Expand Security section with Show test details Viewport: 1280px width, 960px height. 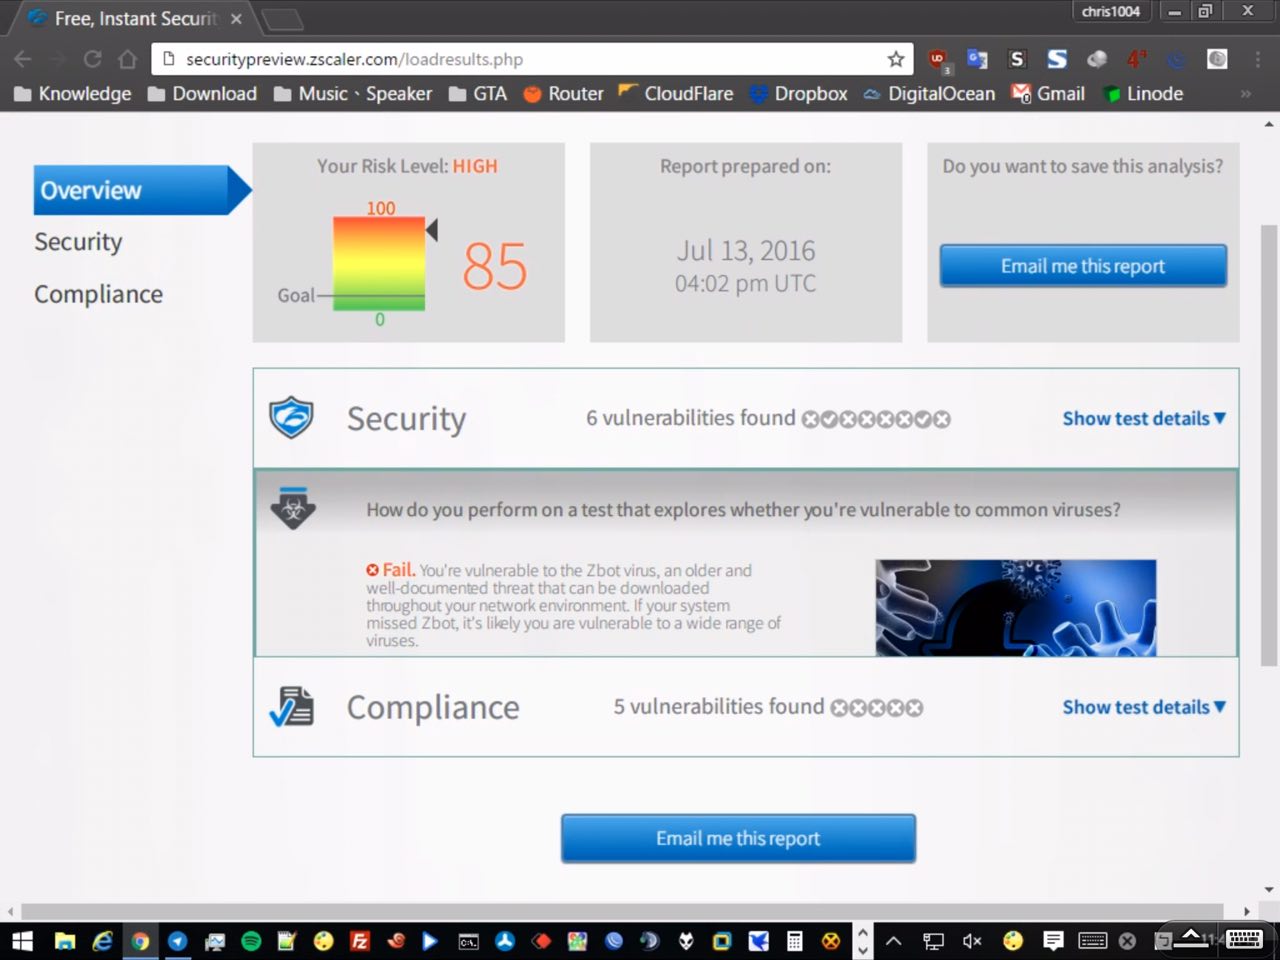[x=1143, y=418]
